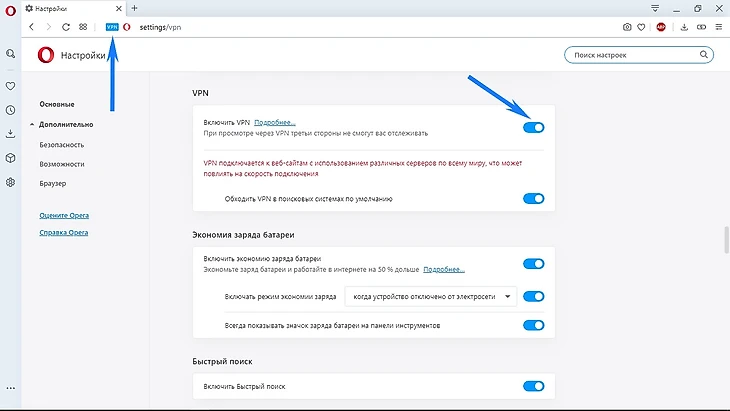The width and height of the screenshot is (730, 411).
Task: Open the Opera main menu logo
Action: pos(10,10)
